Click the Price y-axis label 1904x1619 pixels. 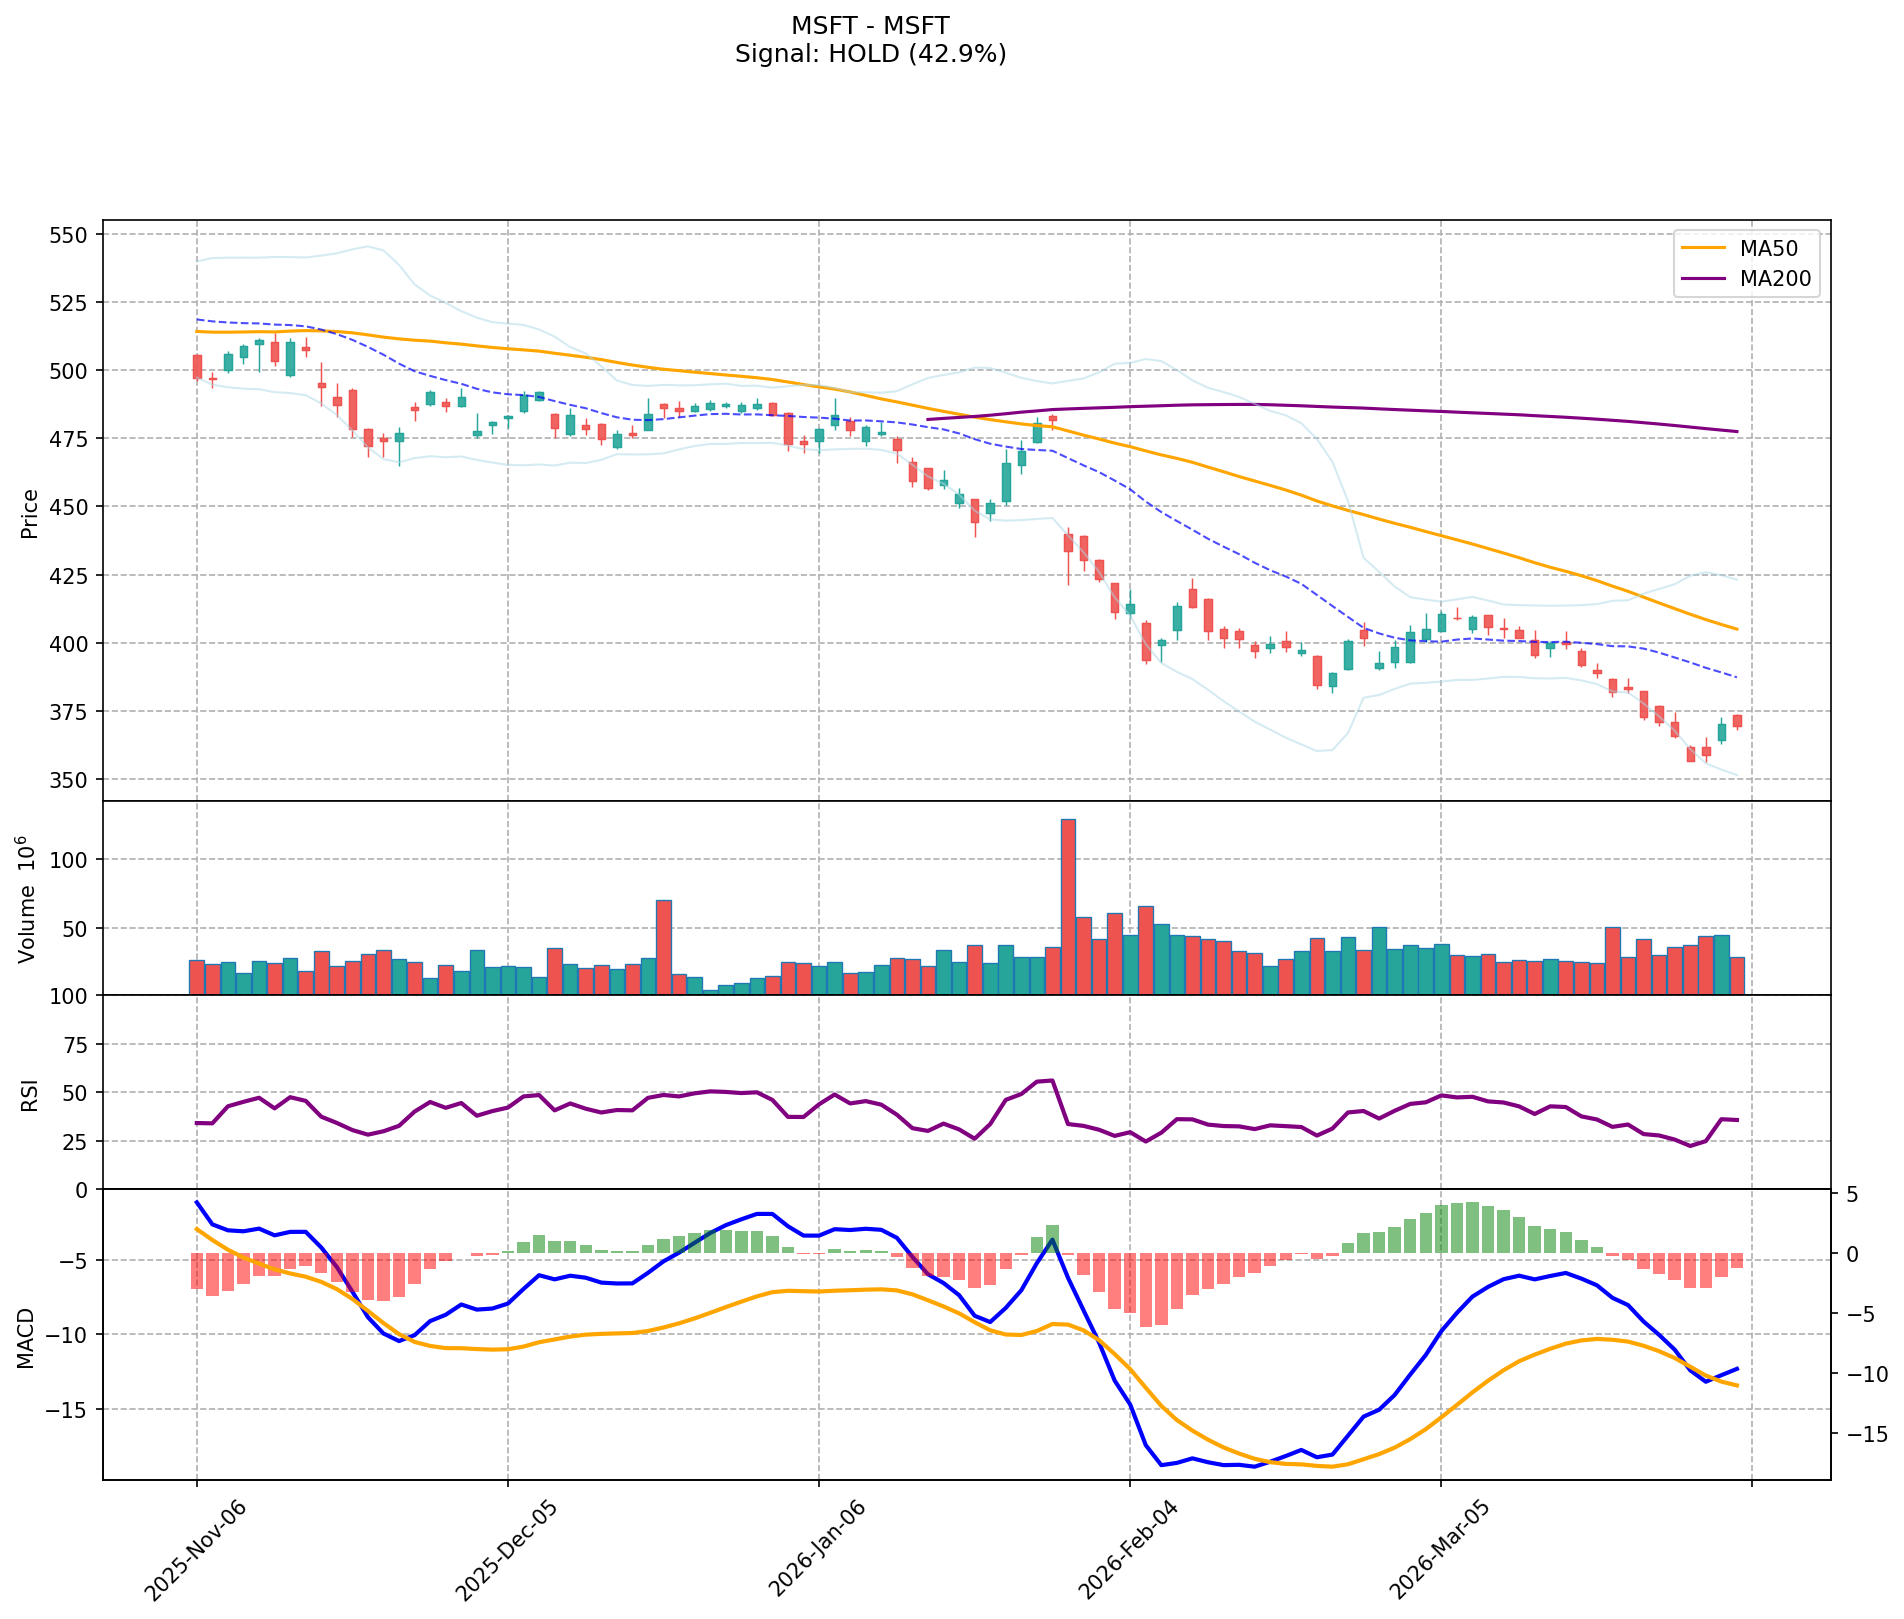coord(30,513)
